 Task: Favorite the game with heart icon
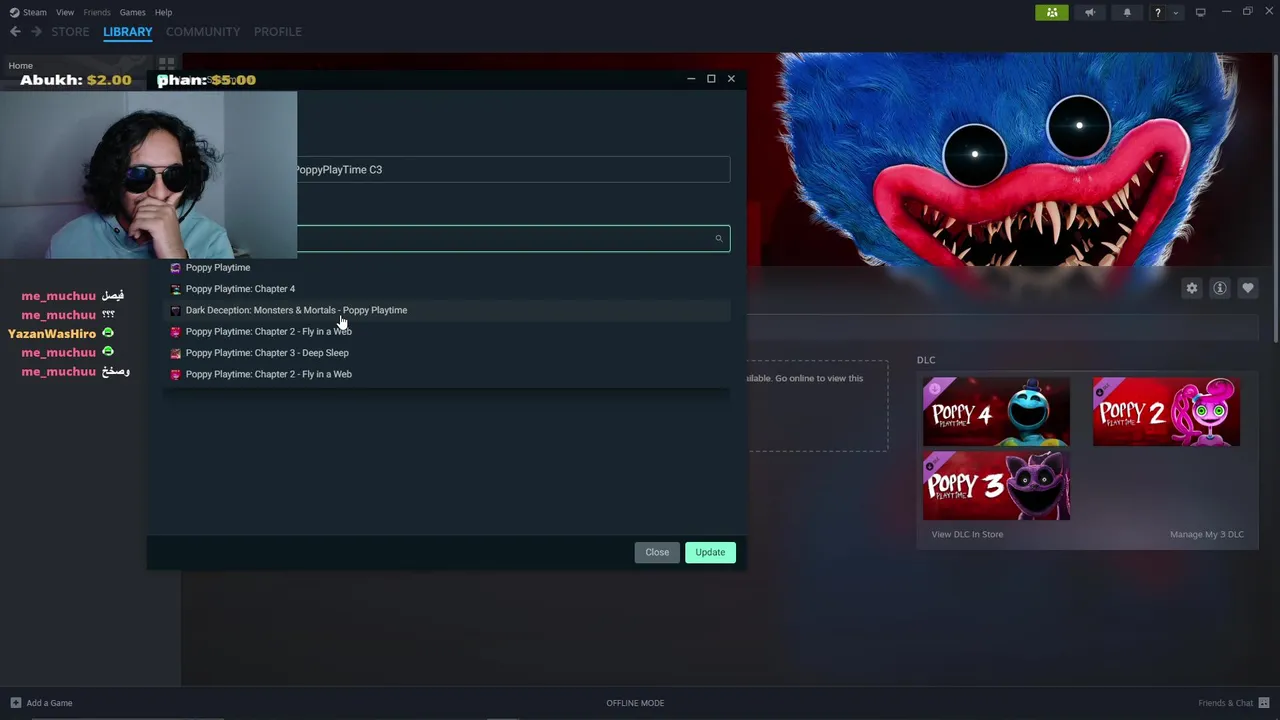point(1248,288)
